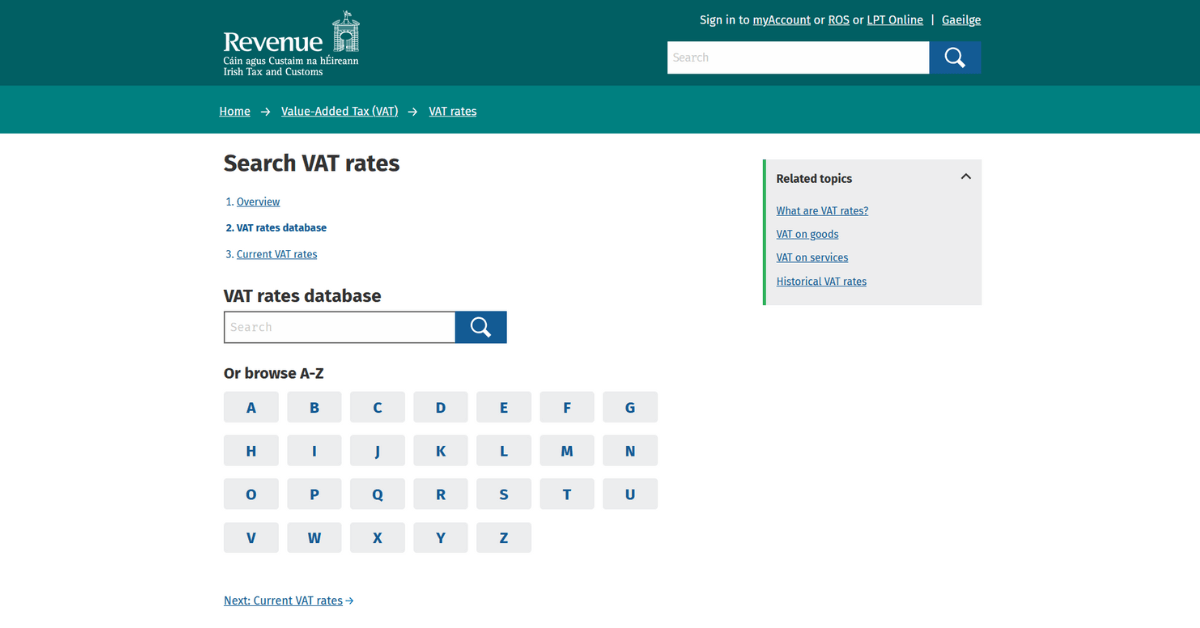1200x628 pixels.
Task: Select letter M from the A-Z grid
Action: tap(567, 450)
